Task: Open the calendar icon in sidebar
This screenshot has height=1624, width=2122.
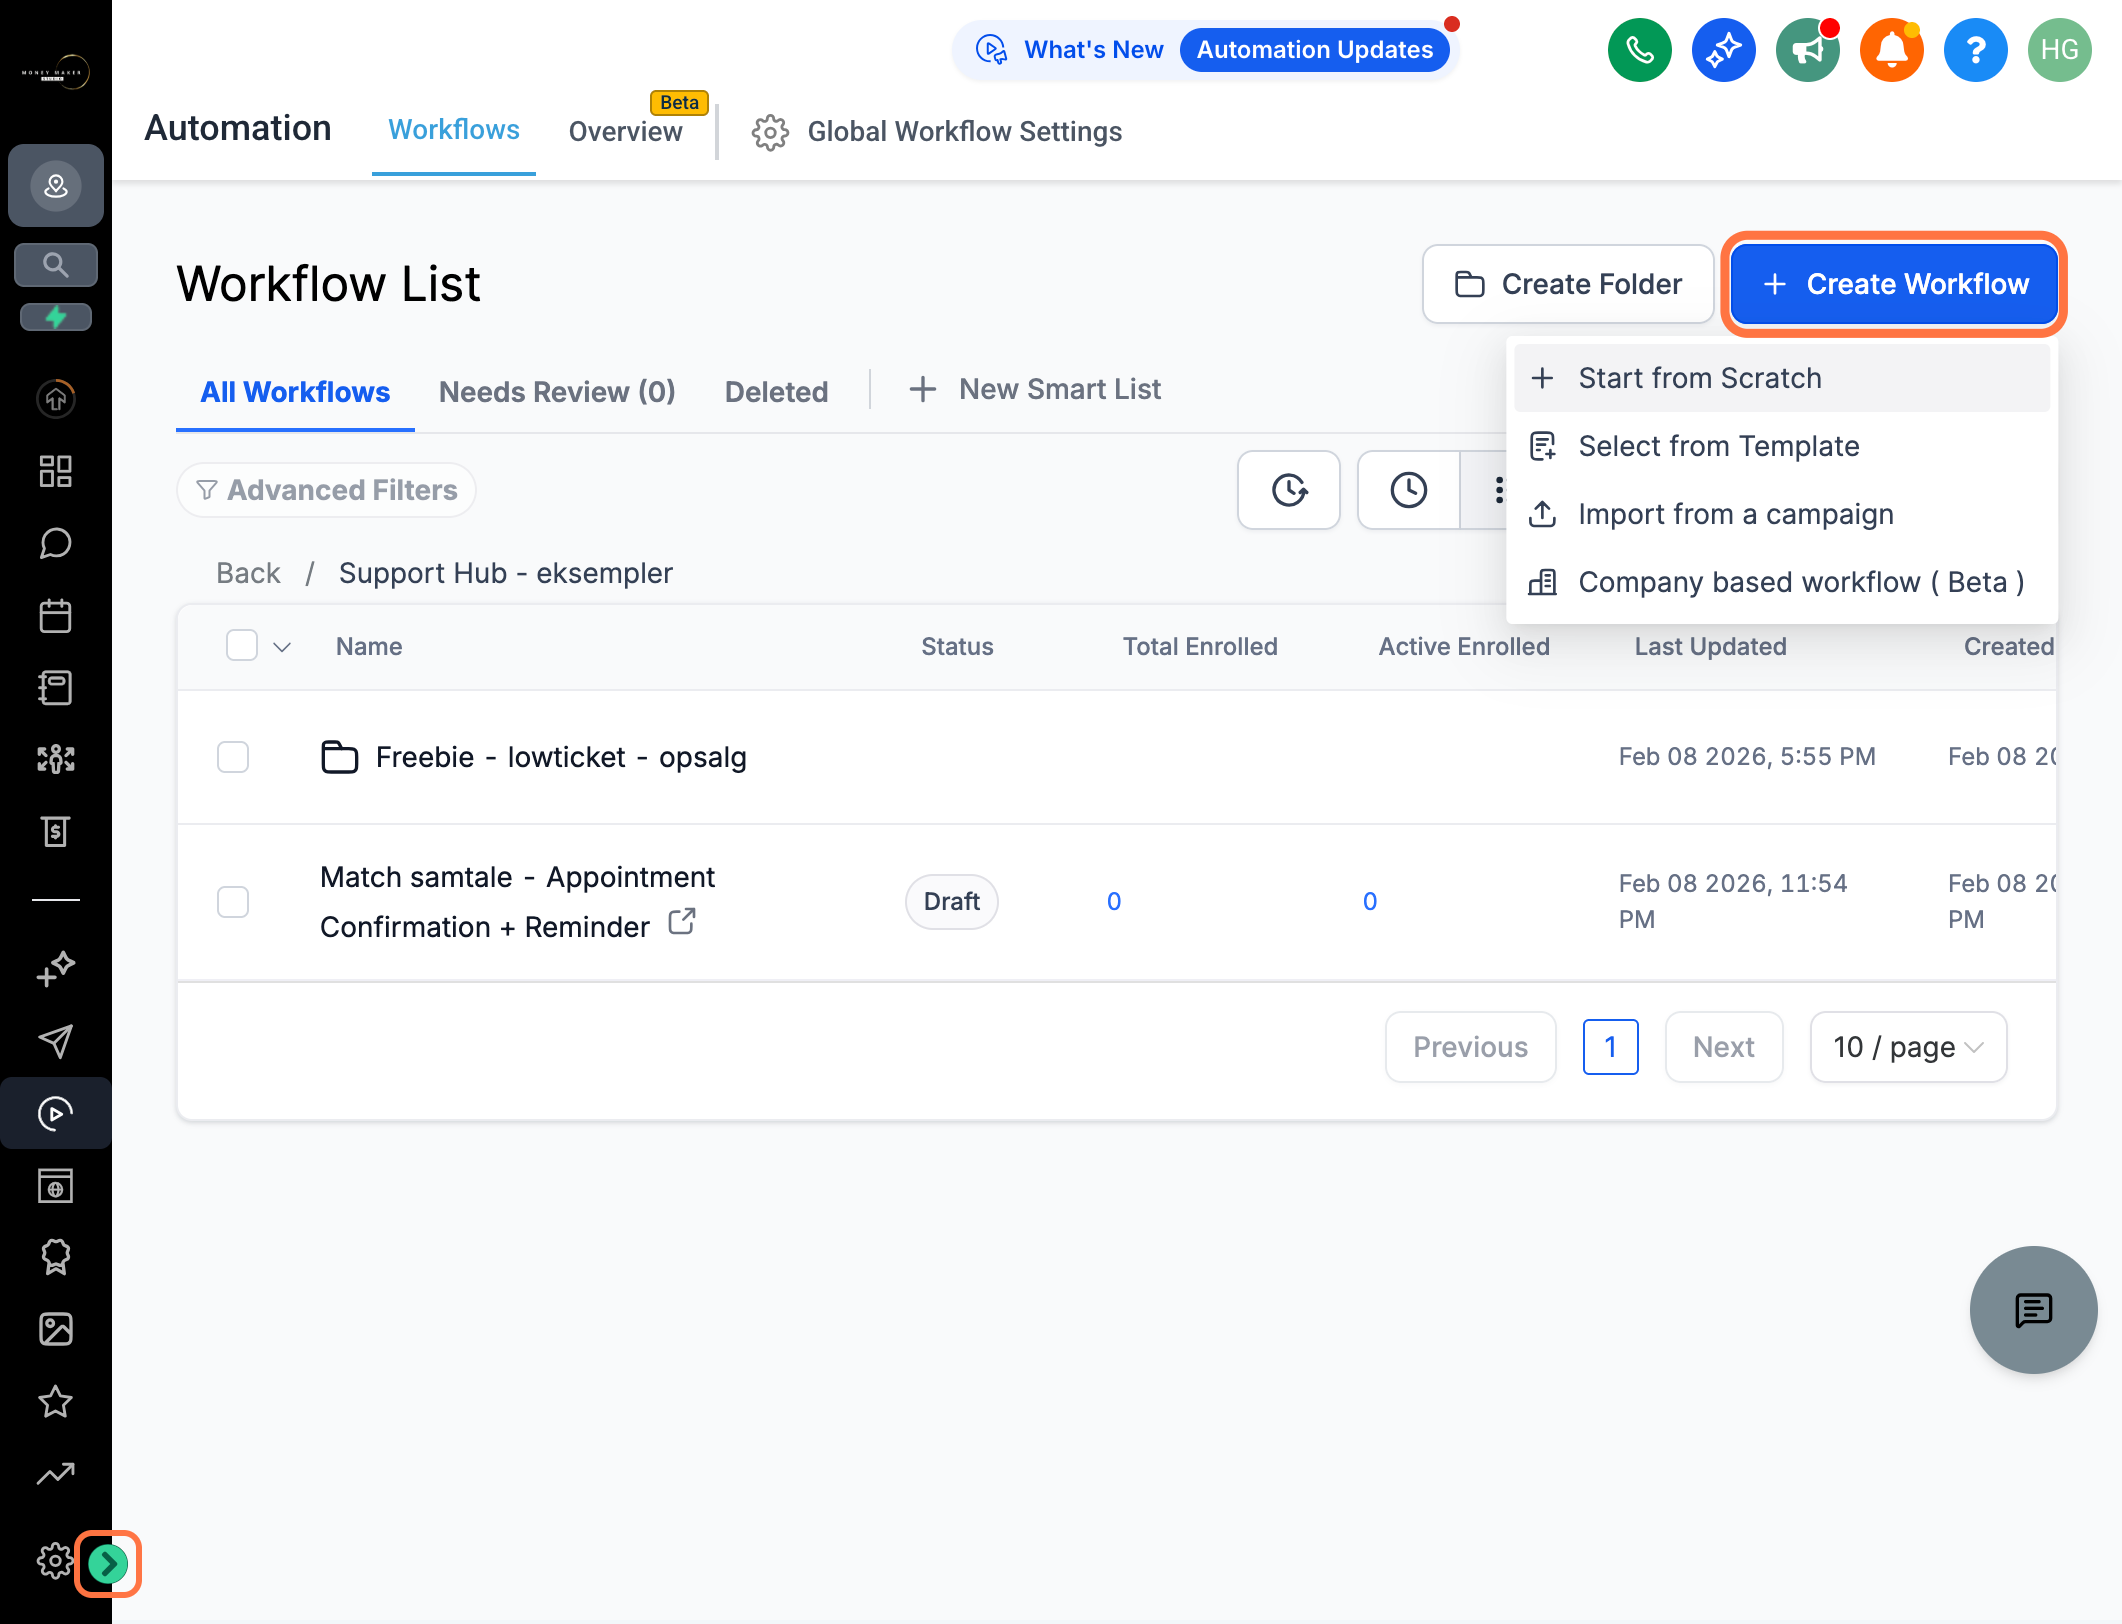Action: pyautogui.click(x=56, y=615)
